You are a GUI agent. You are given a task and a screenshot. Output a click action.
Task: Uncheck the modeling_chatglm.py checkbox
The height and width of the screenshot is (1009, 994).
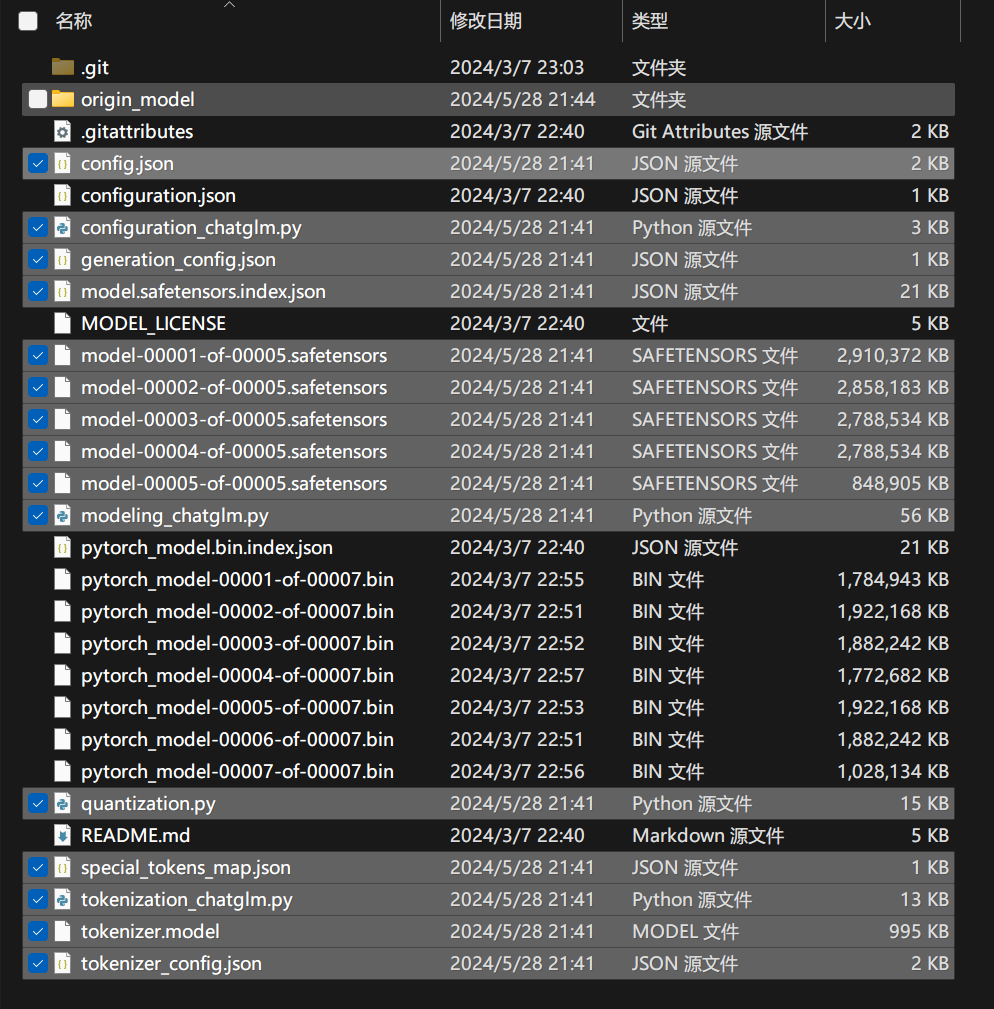click(x=38, y=515)
